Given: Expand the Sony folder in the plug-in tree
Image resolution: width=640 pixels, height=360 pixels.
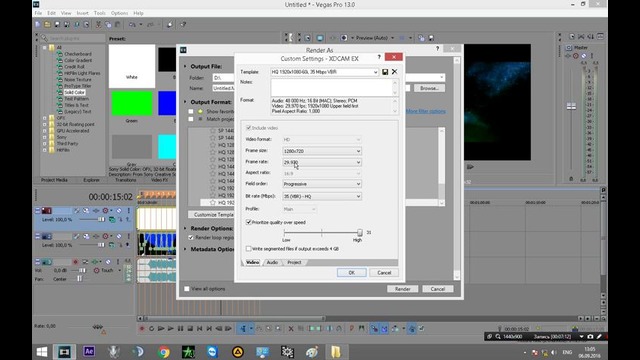Looking at the screenshot, I should click(44, 137).
